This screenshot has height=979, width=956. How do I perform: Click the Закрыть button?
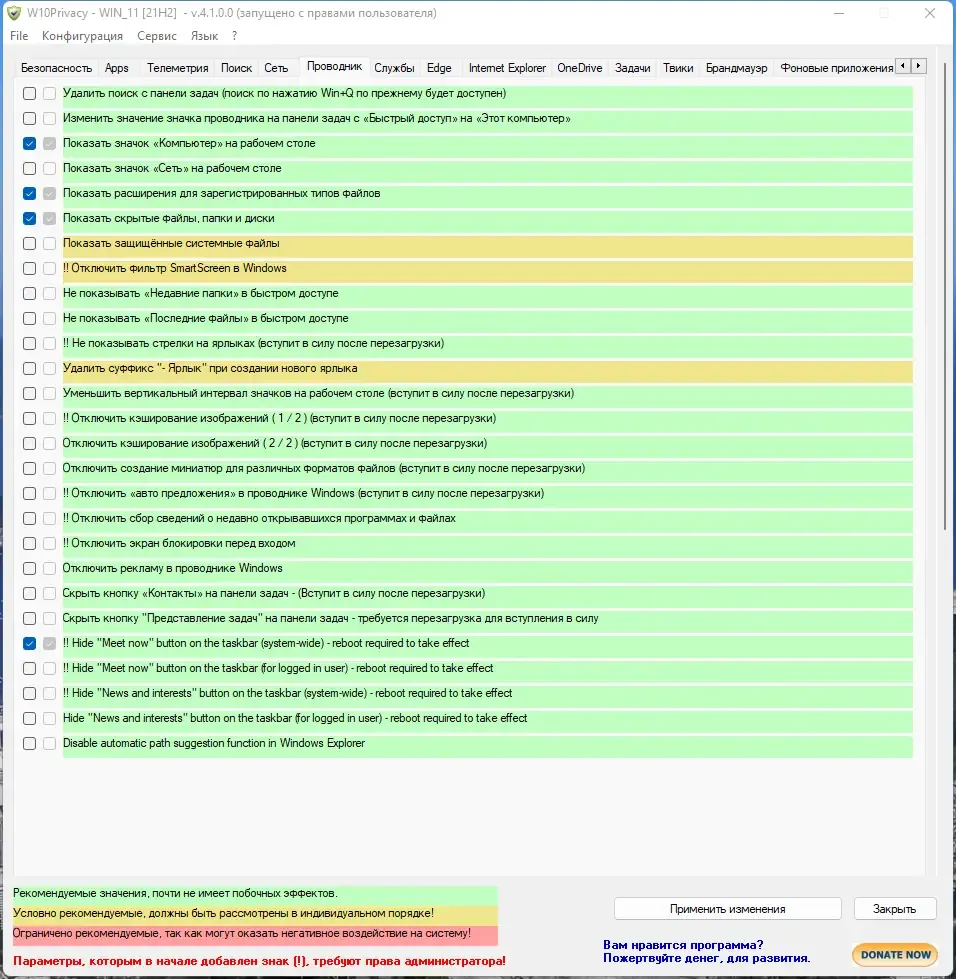[894, 909]
